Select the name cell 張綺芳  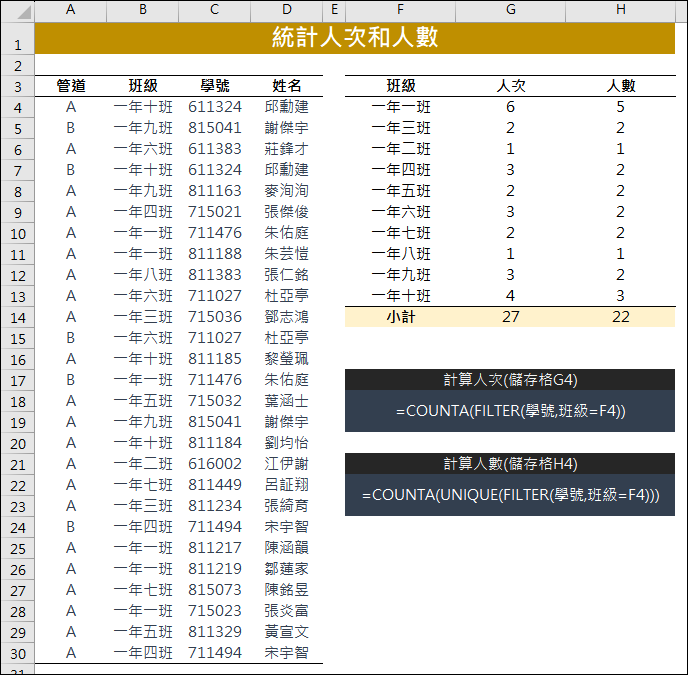coord(287,506)
